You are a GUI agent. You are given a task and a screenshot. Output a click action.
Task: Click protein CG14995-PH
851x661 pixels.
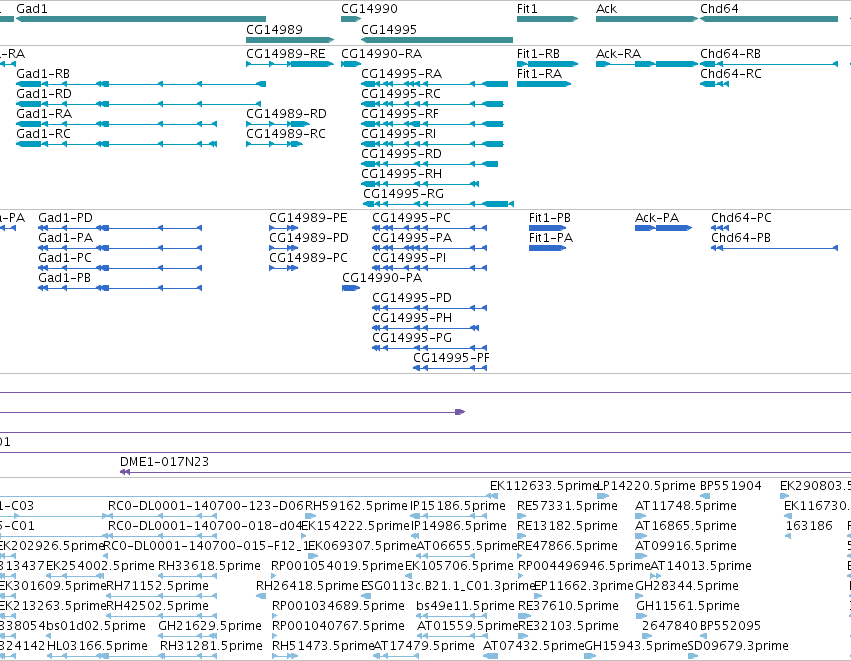tap(412, 319)
